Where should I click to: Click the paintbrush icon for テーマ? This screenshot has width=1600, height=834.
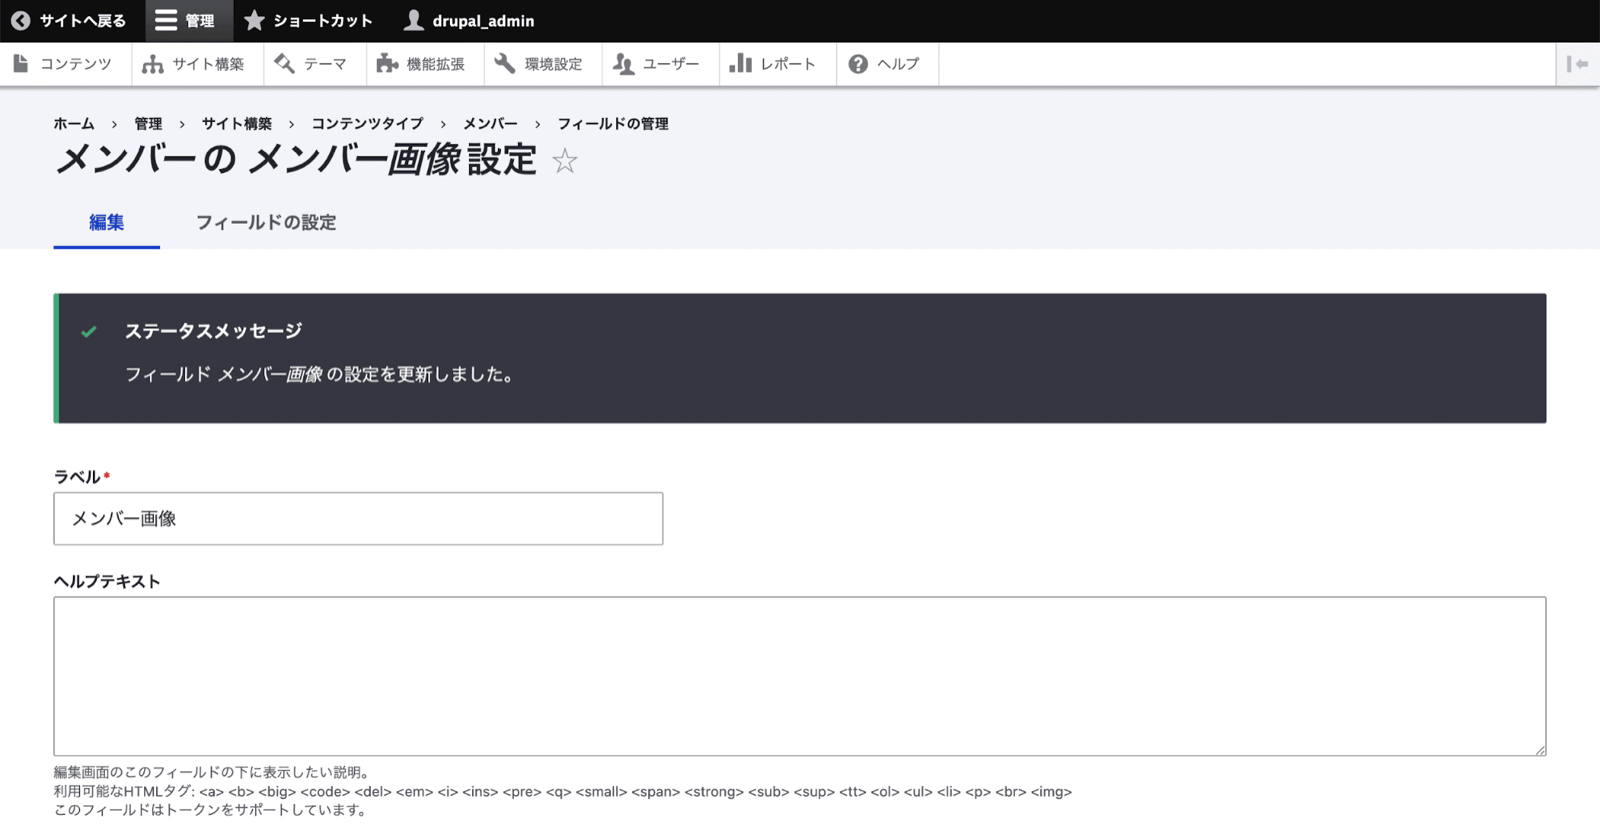click(284, 64)
